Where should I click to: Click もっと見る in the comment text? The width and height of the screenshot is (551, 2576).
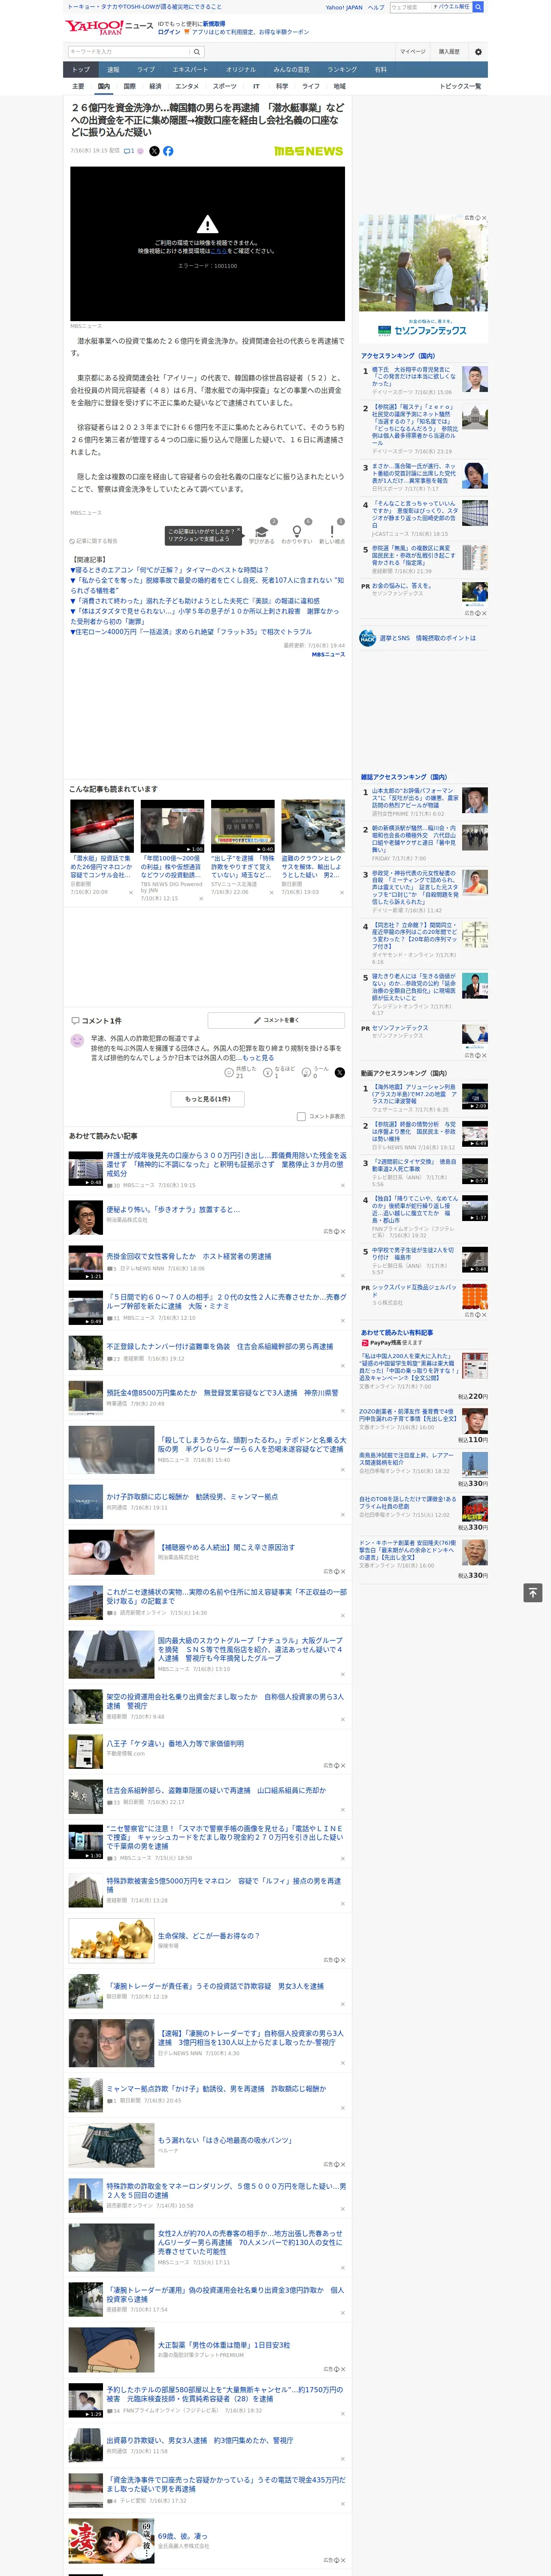point(258,1057)
